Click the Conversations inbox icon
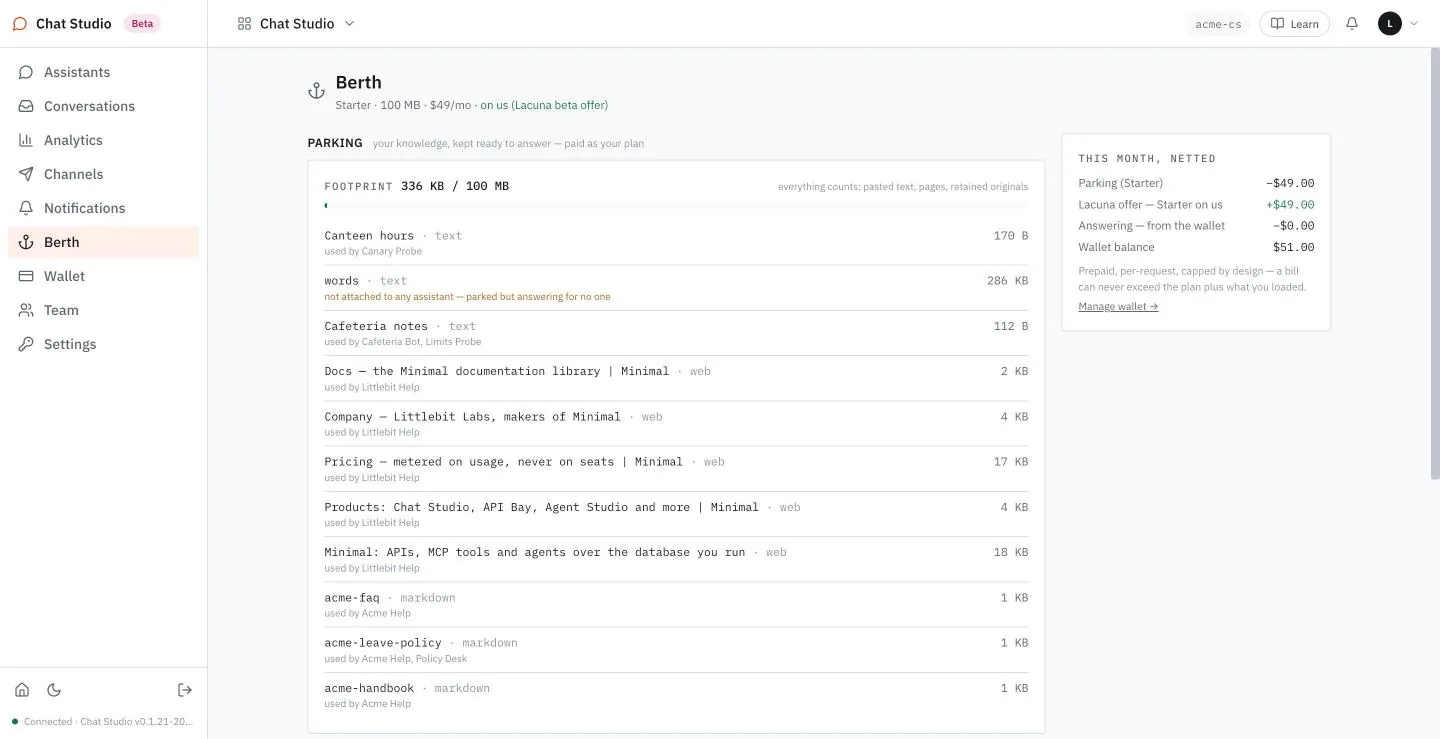1440x739 pixels. pyautogui.click(x=26, y=106)
